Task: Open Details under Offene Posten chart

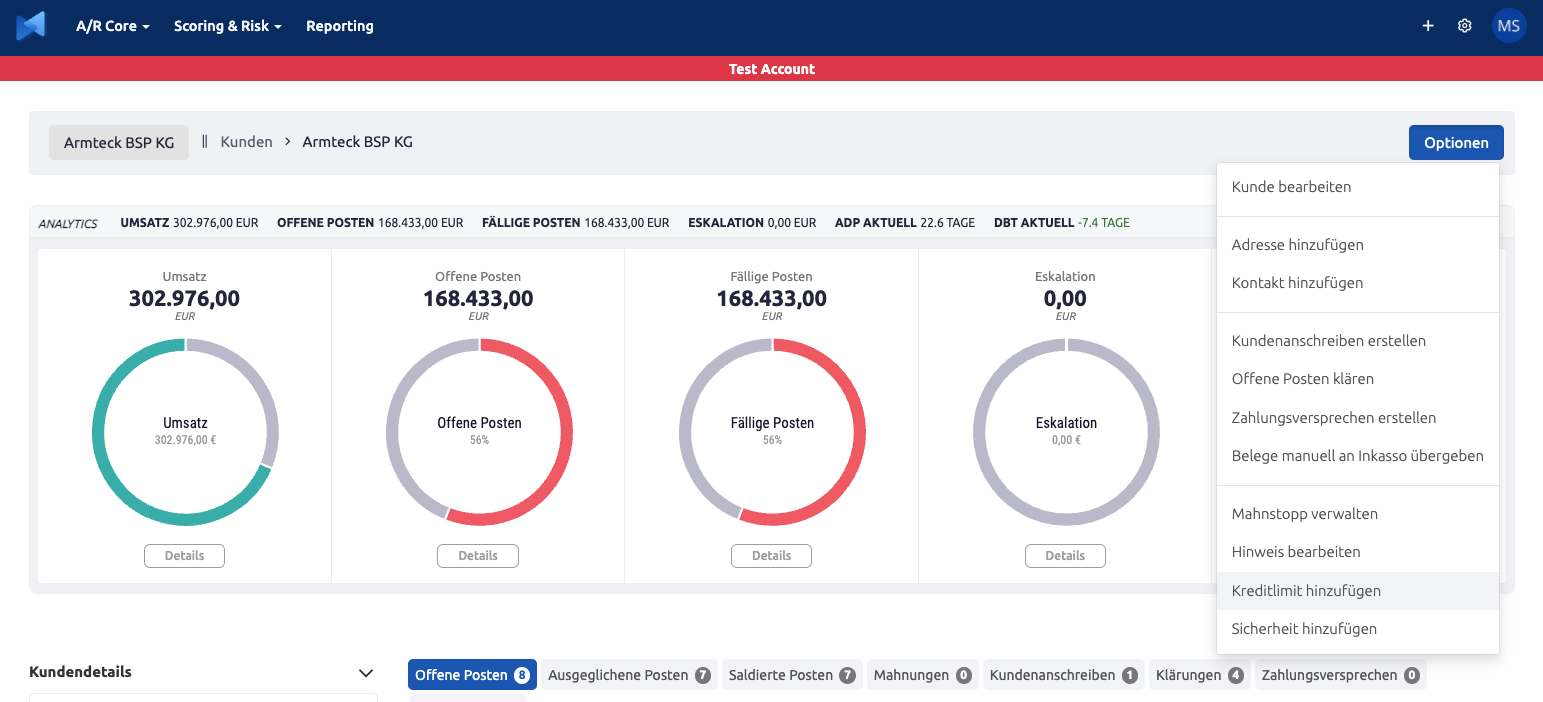Action: coord(478,556)
